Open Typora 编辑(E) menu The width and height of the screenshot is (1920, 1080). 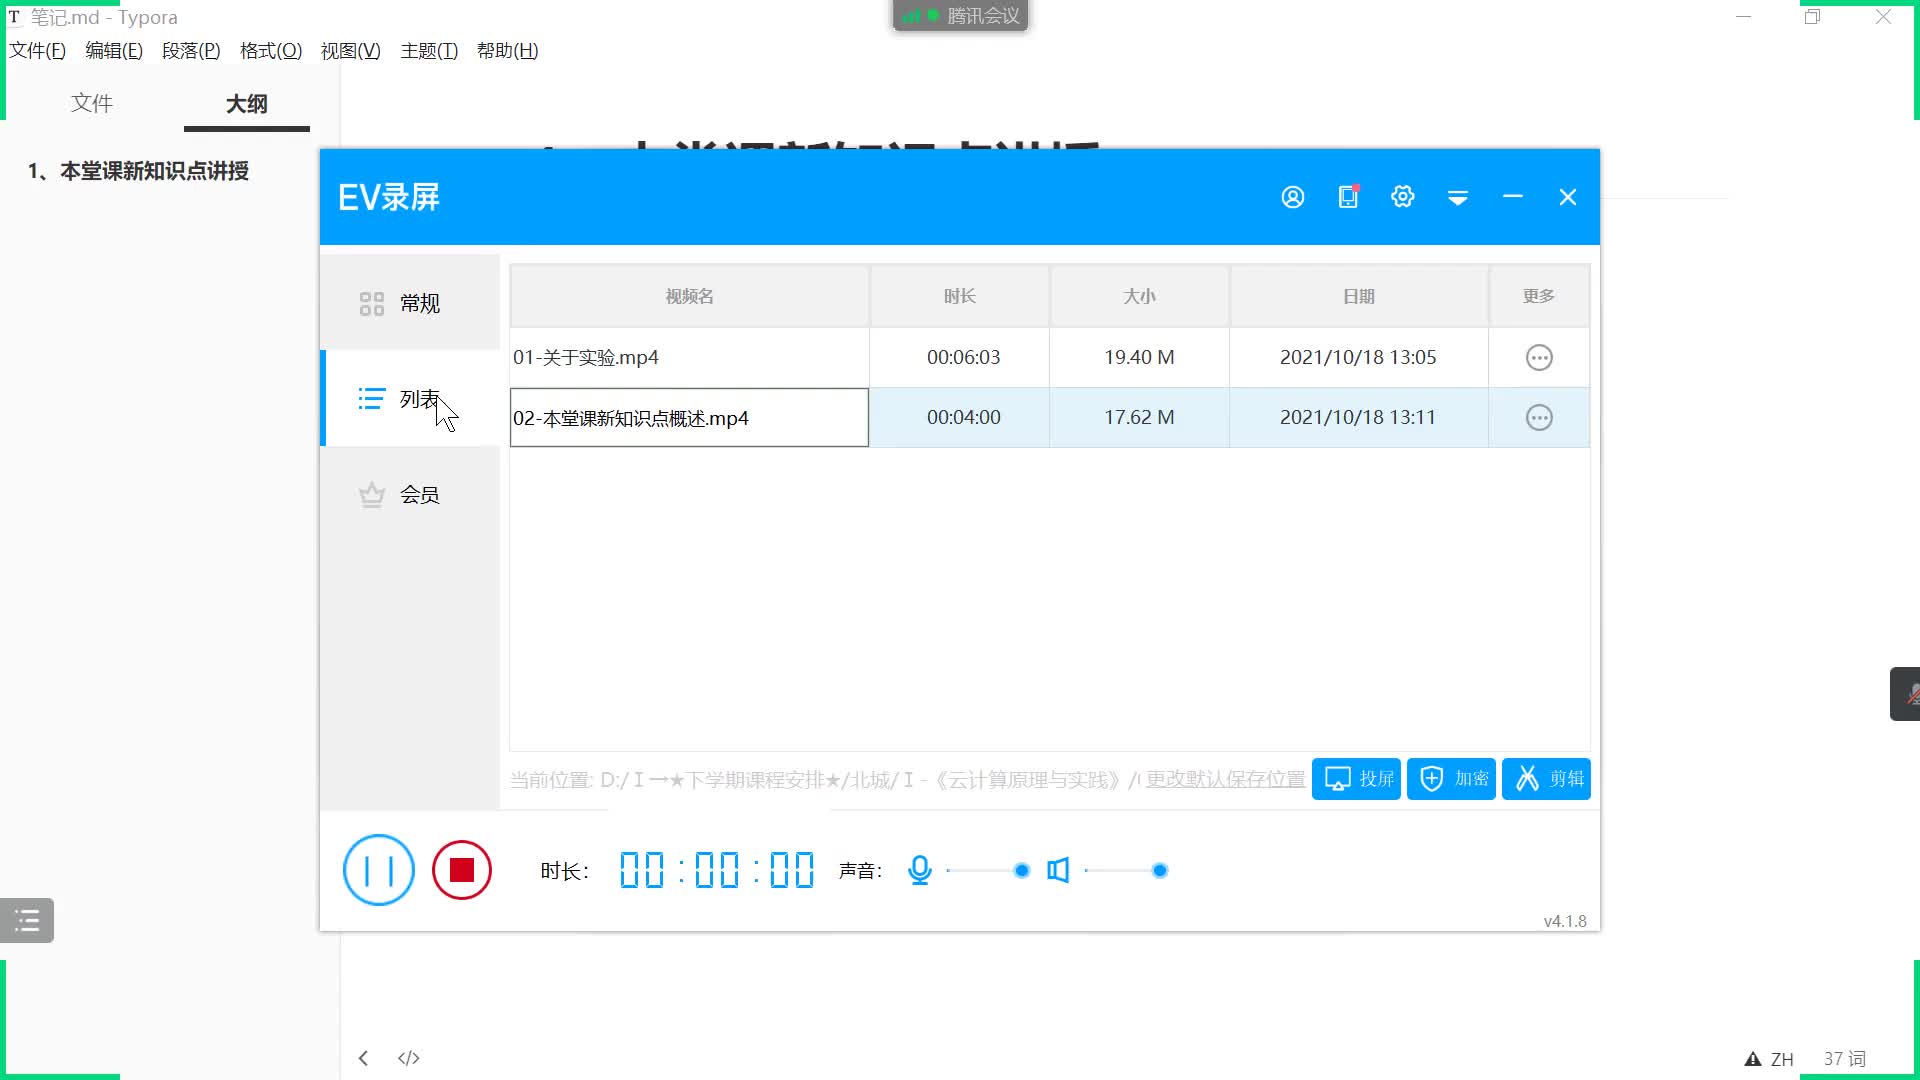(x=114, y=51)
